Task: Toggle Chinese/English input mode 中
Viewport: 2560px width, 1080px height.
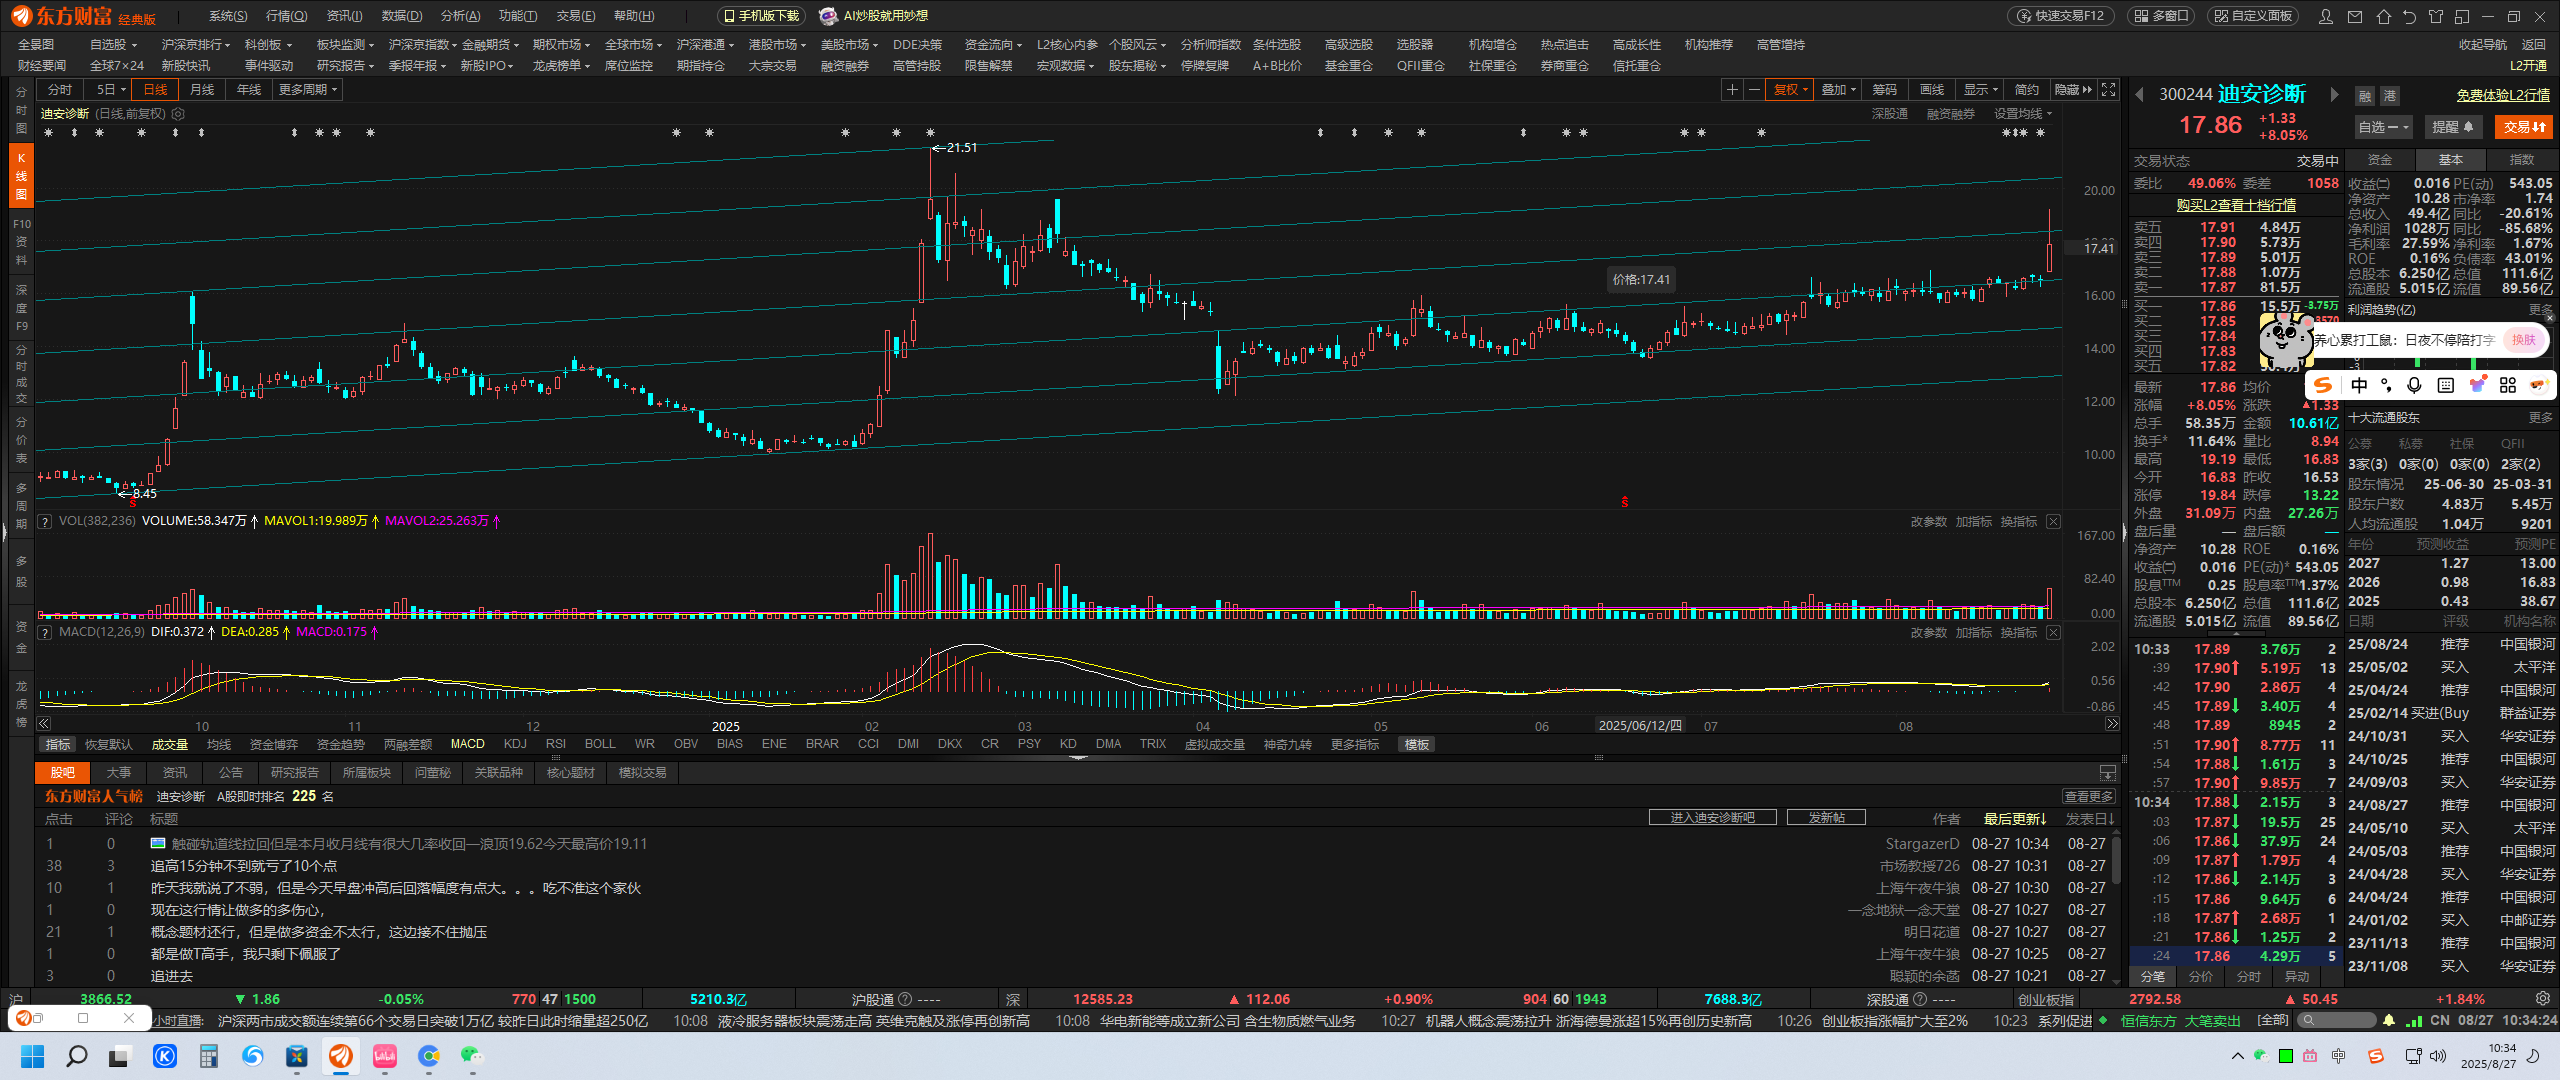Action: 2359,385
